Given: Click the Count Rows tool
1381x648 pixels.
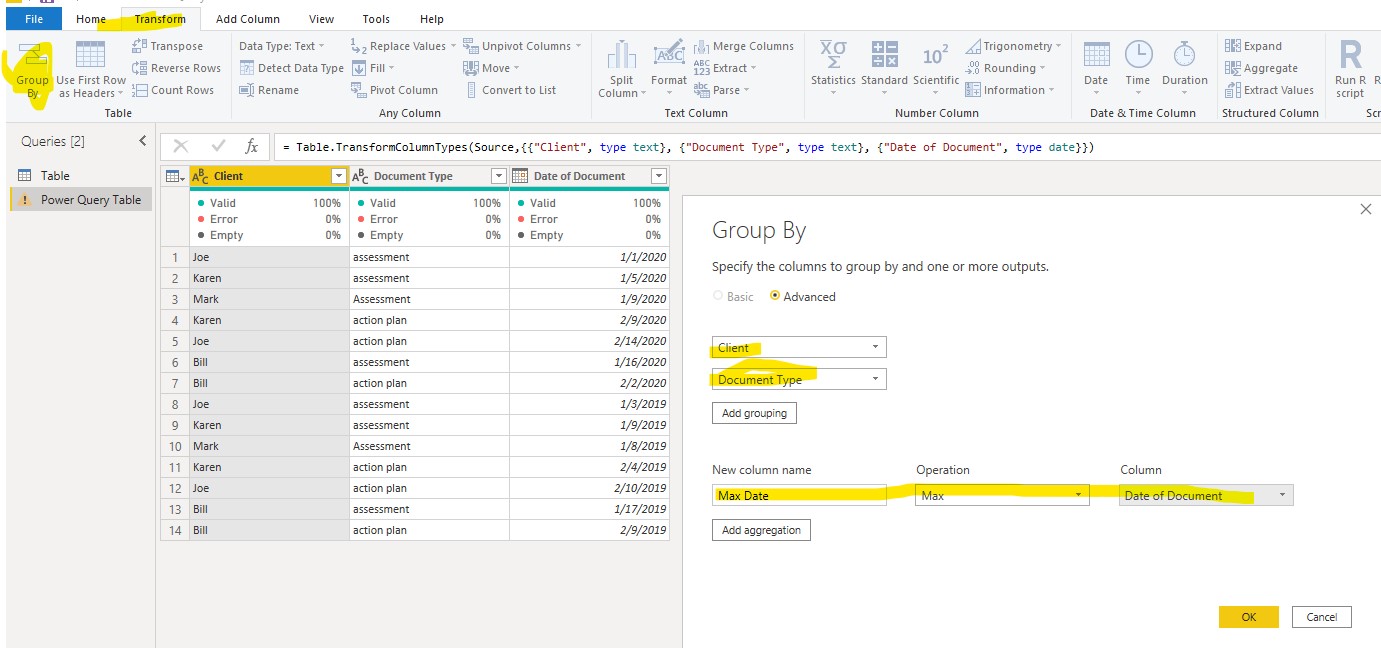Looking at the screenshot, I should [172, 90].
